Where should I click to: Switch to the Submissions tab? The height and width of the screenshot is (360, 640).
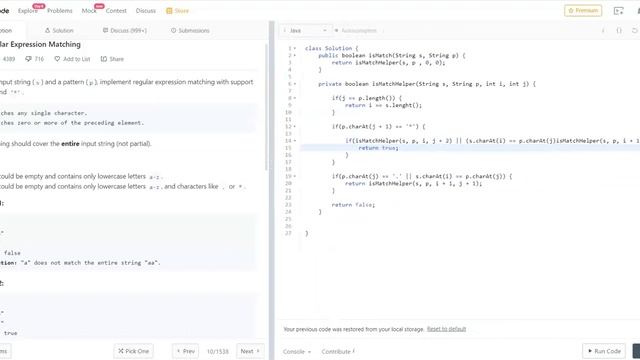190,31
